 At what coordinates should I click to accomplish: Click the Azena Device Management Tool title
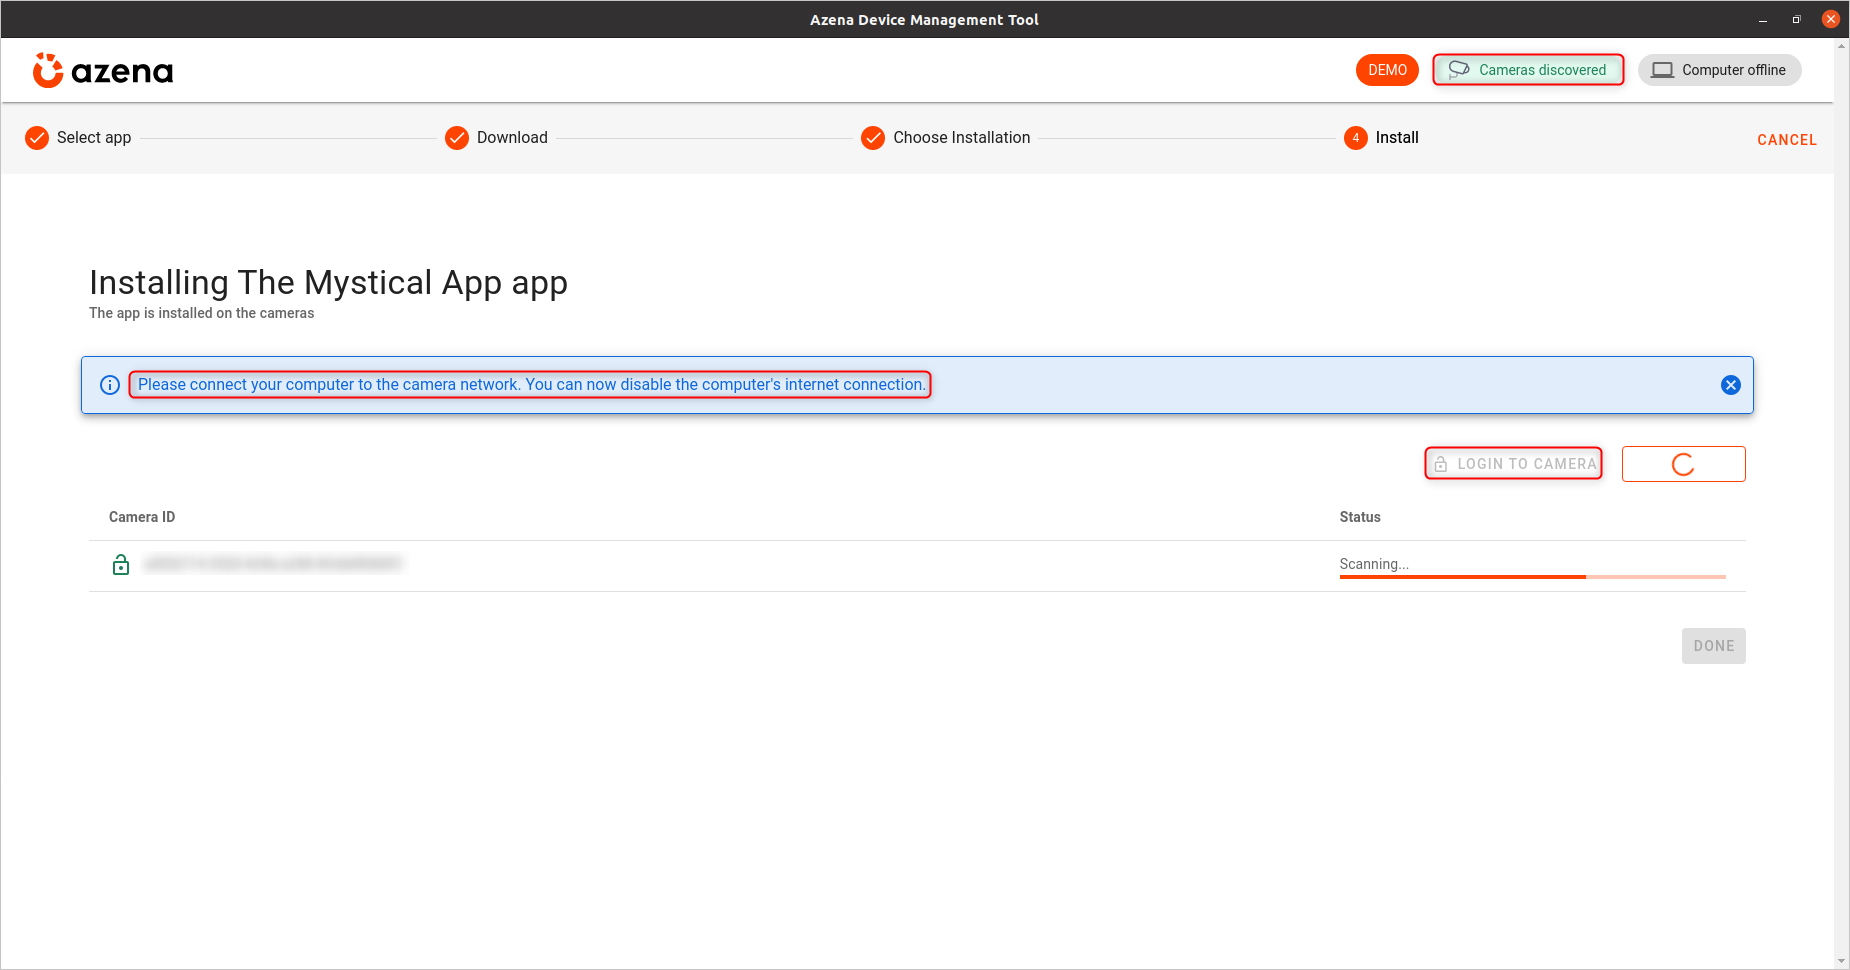click(924, 20)
